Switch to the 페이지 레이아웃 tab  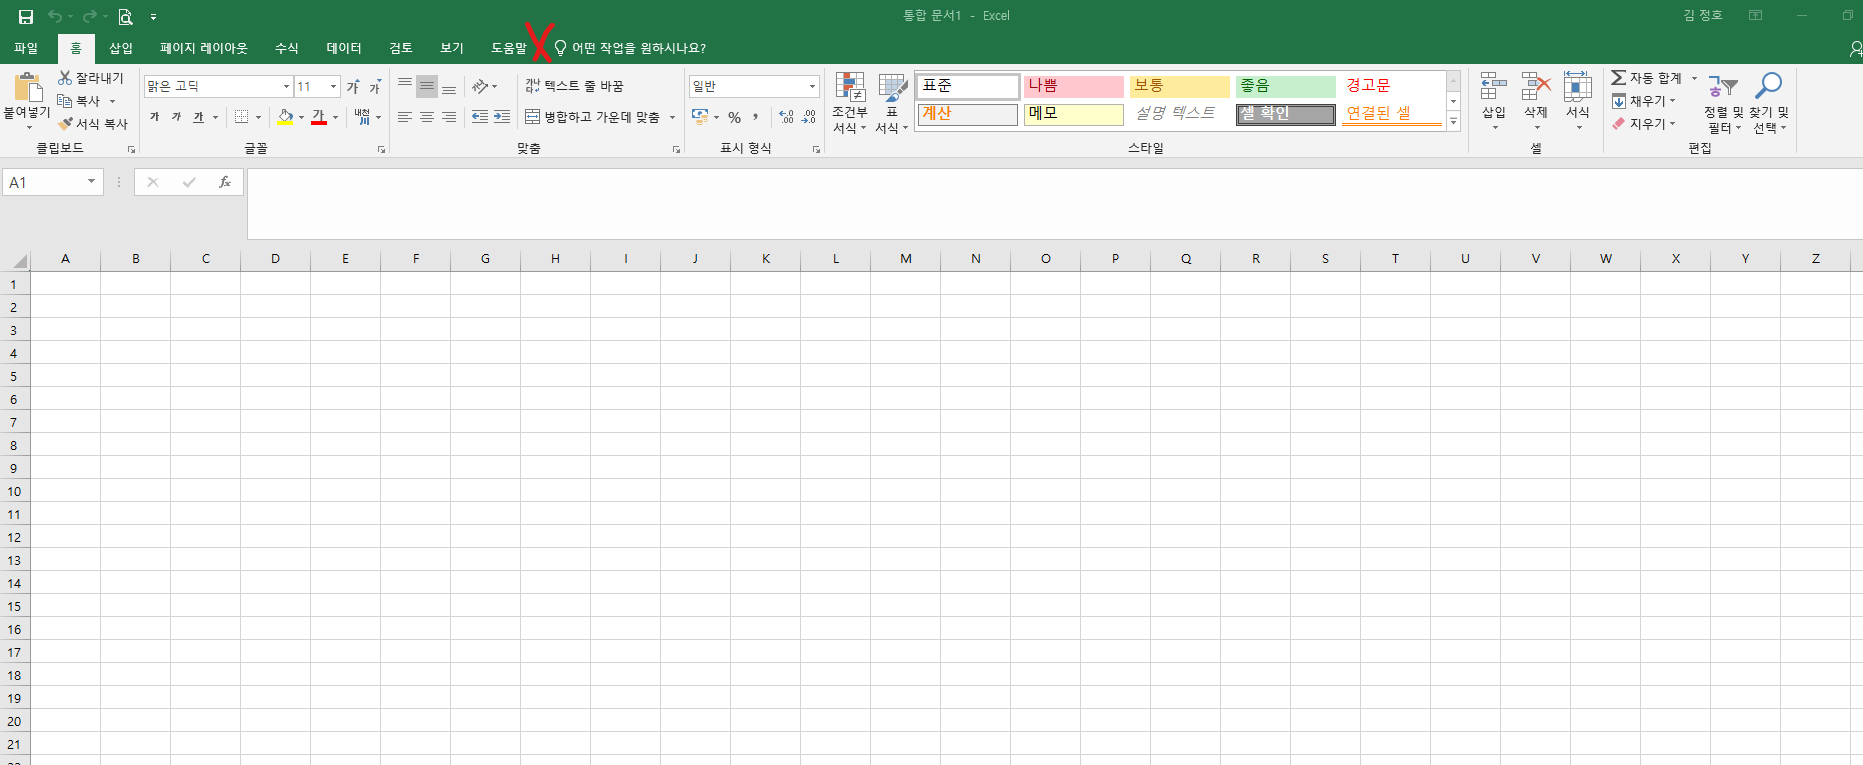point(204,48)
